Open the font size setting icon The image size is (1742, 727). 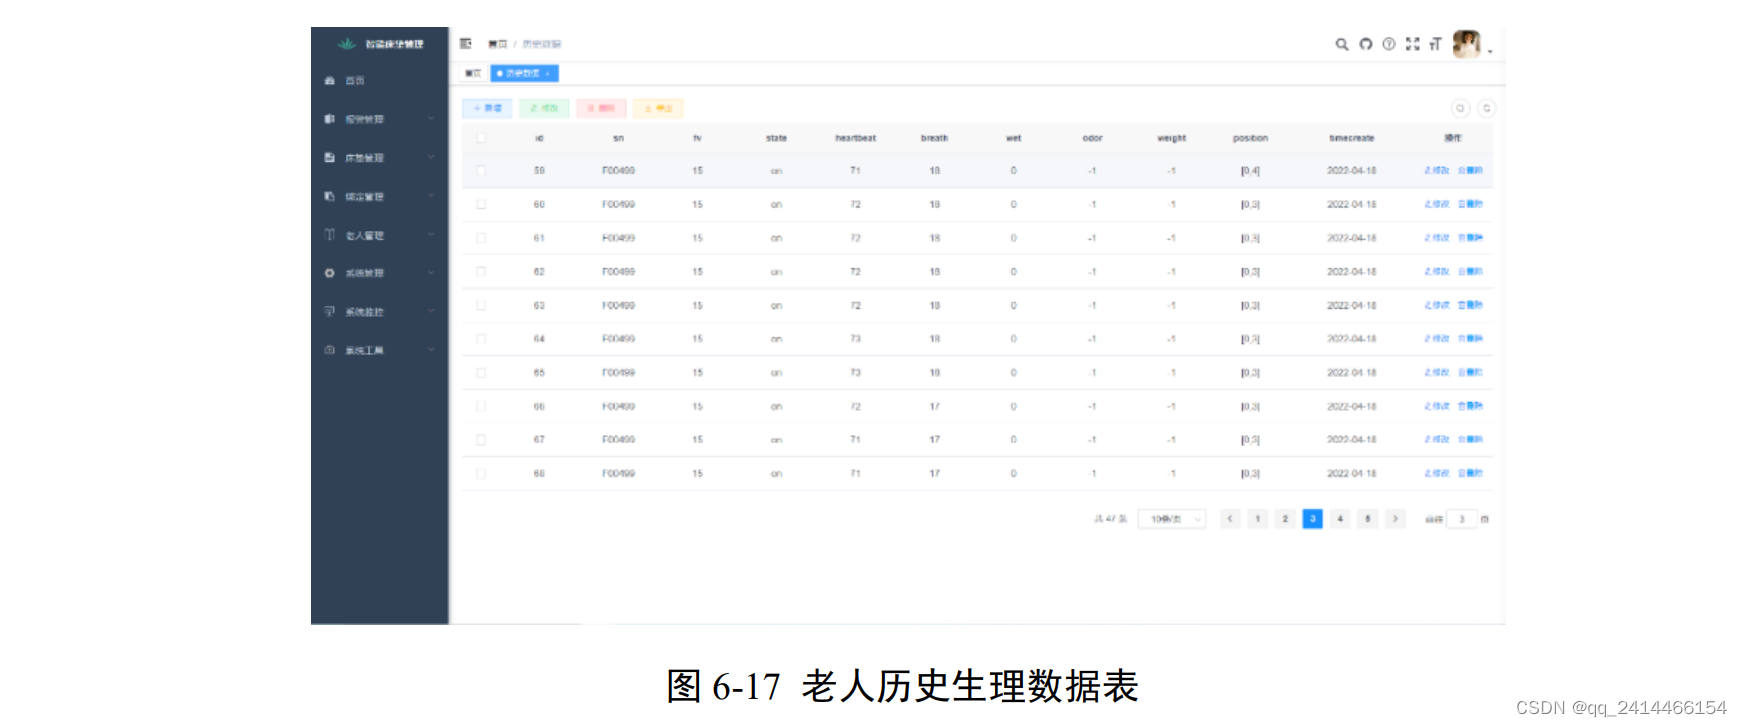point(1435,44)
